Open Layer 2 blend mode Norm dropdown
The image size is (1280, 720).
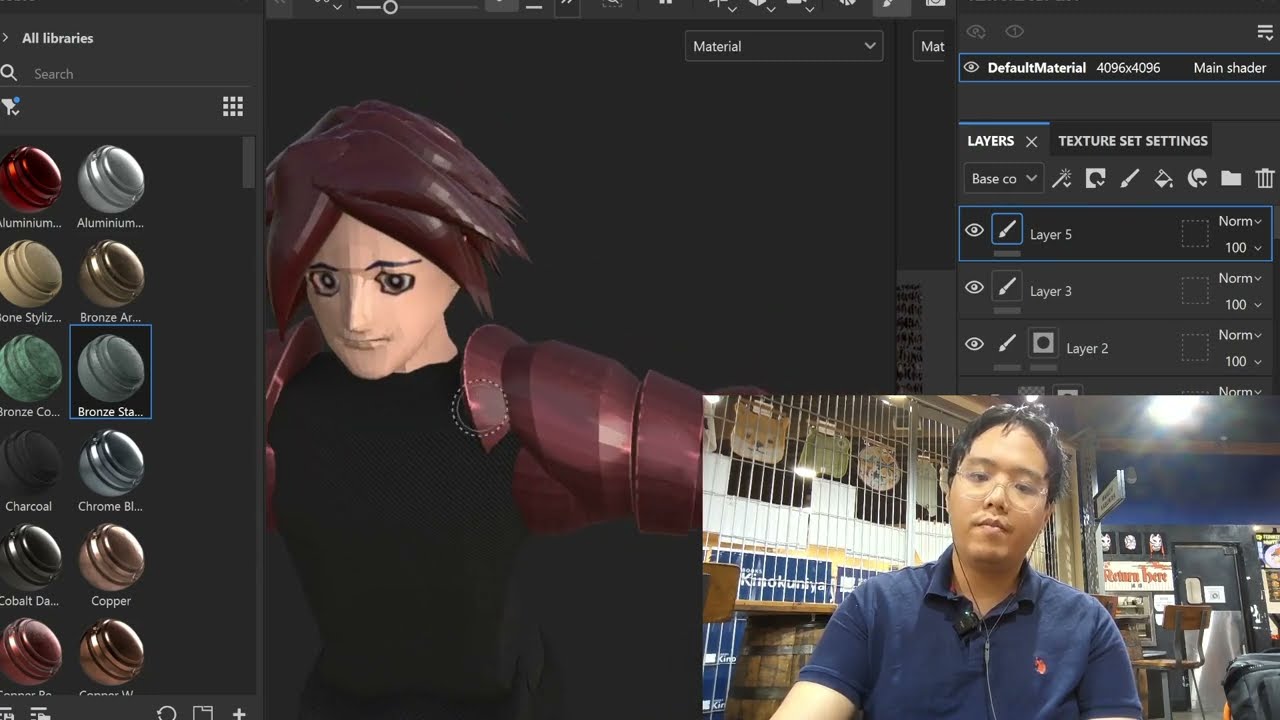coord(1240,335)
